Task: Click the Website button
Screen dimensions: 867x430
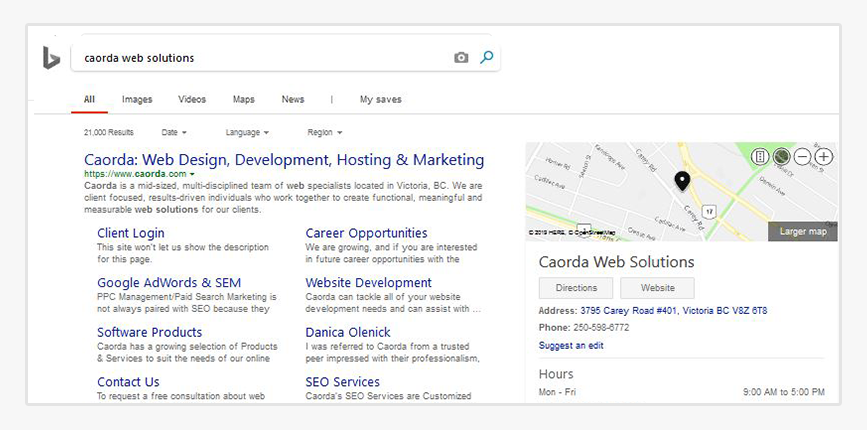Action: pos(657,288)
